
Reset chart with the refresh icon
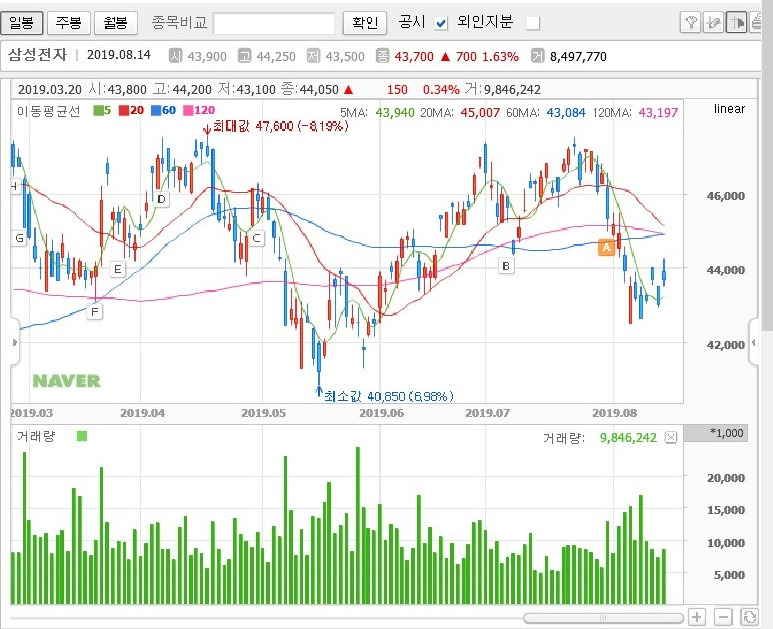[x=749, y=617]
